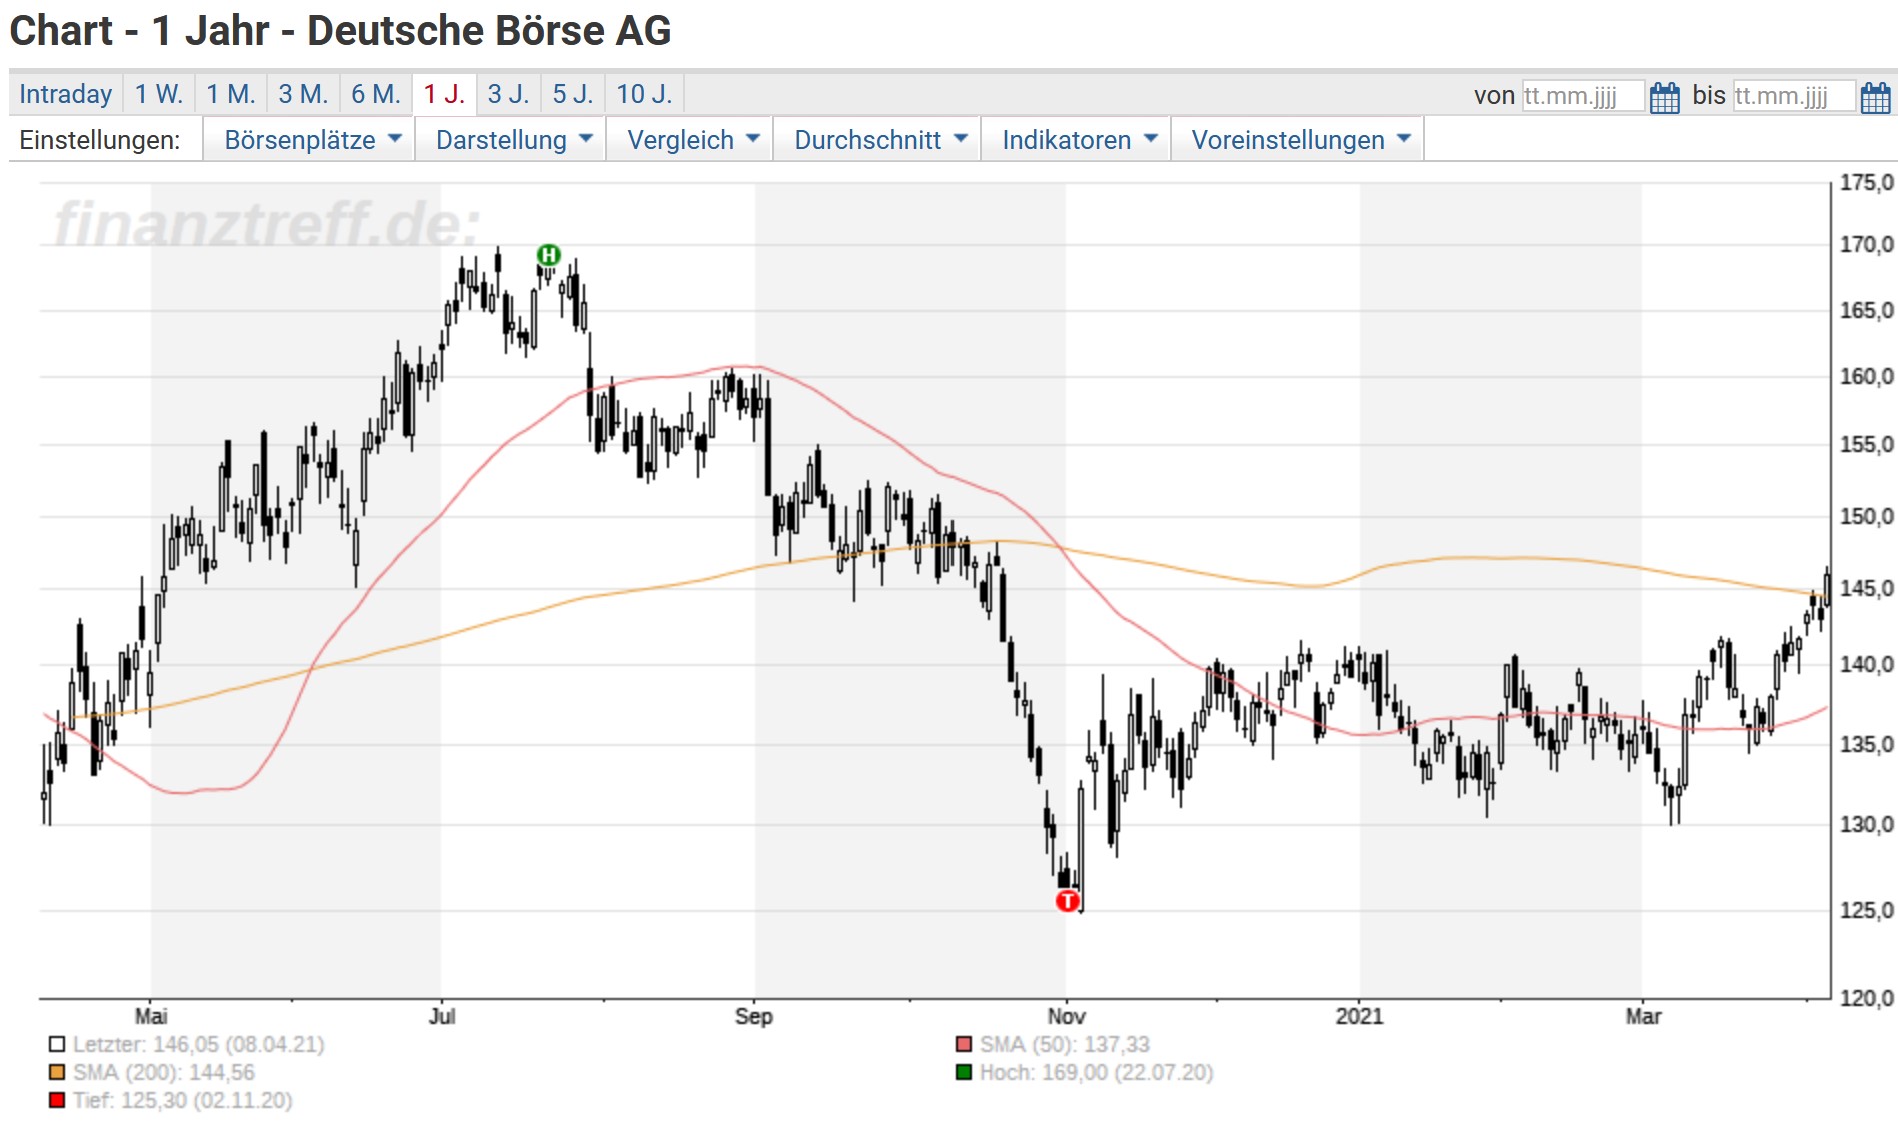Click the '160,0' y-axis value
This screenshot has height=1122, width=1898.
pos(1867,376)
